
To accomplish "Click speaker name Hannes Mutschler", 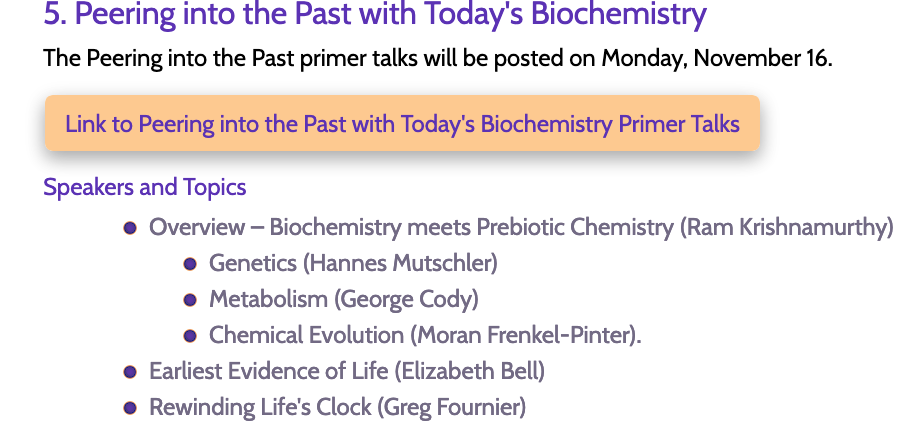I will (400, 263).
